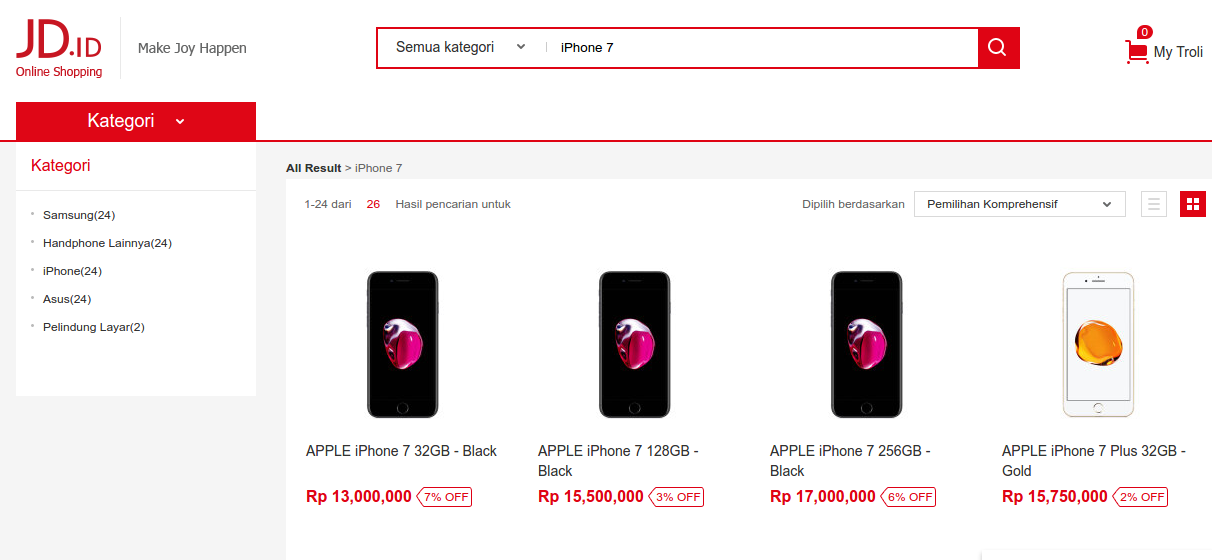Select the Handphone Lainnya(24) category
The width and height of the screenshot is (1212, 560).
point(107,243)
